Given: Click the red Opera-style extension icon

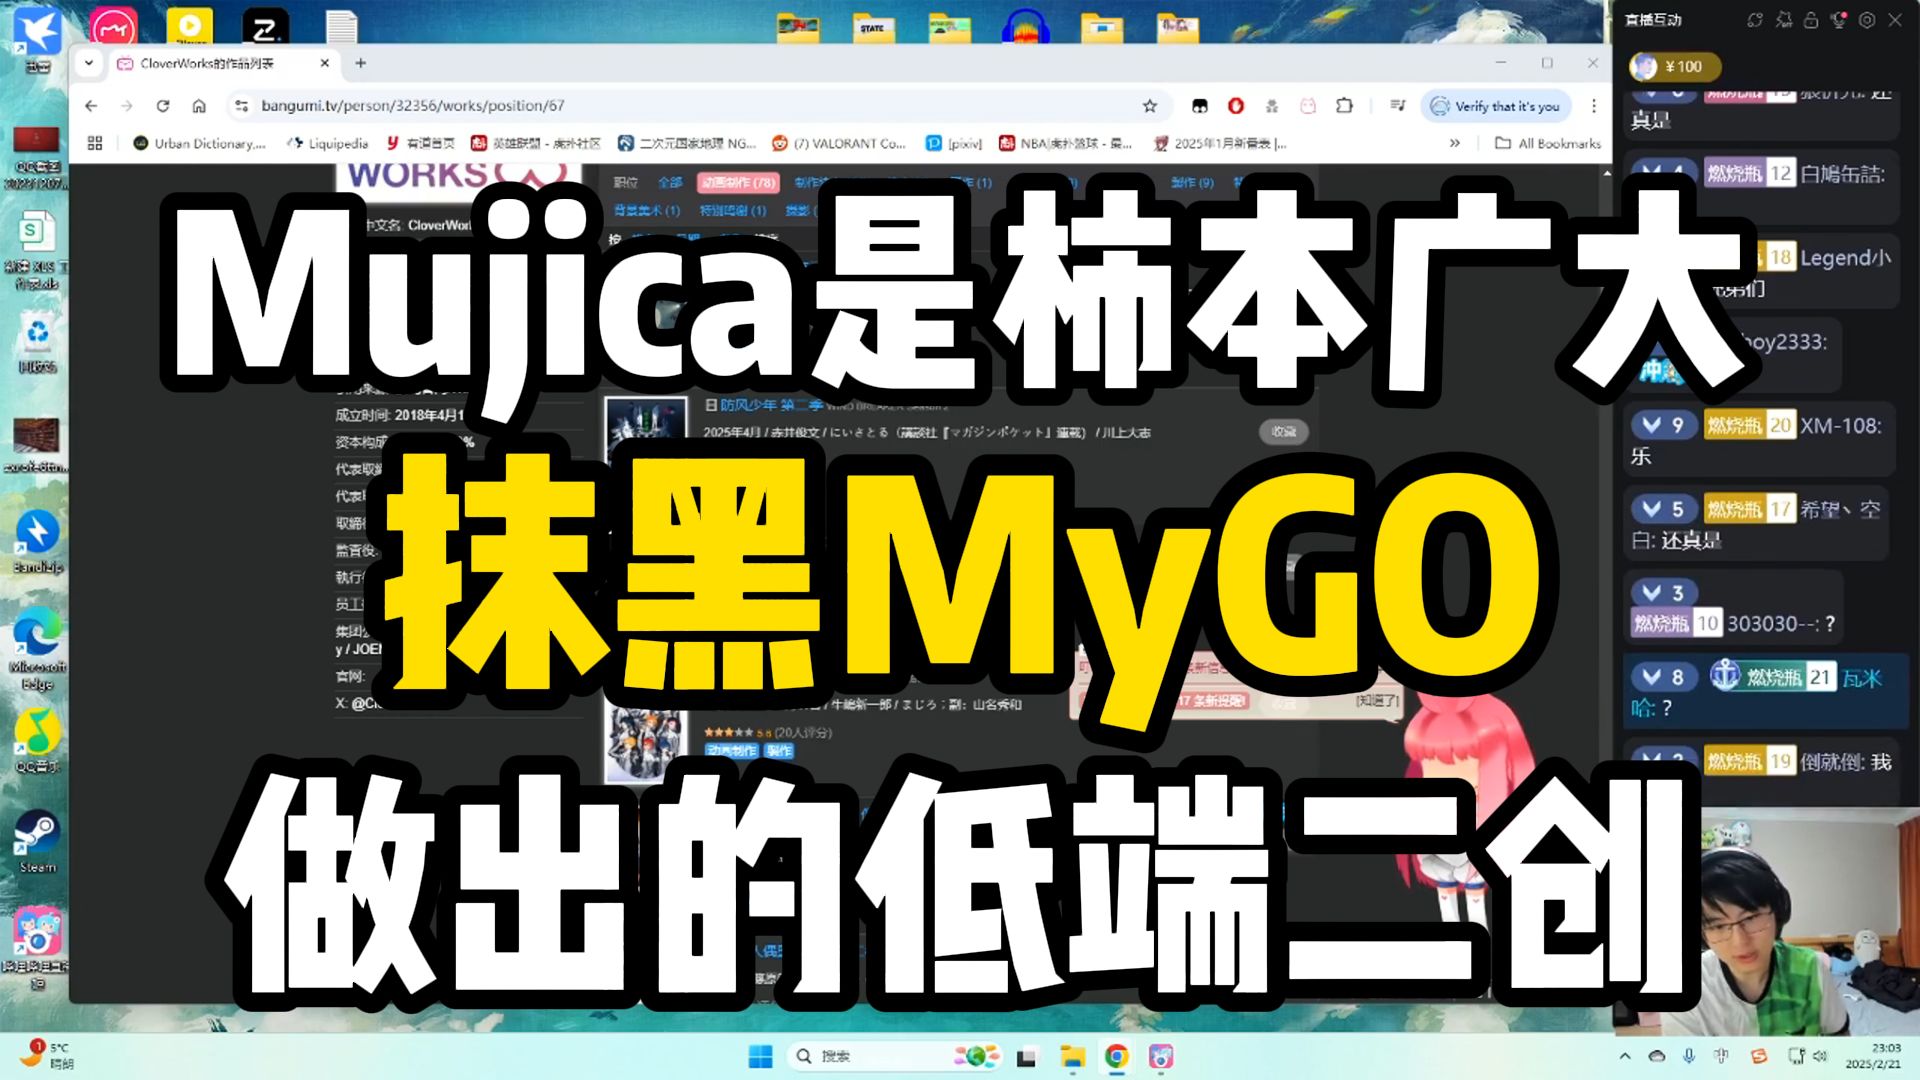Looking at the screenshot, I should pyautogui.click(x=1236, y=106).
